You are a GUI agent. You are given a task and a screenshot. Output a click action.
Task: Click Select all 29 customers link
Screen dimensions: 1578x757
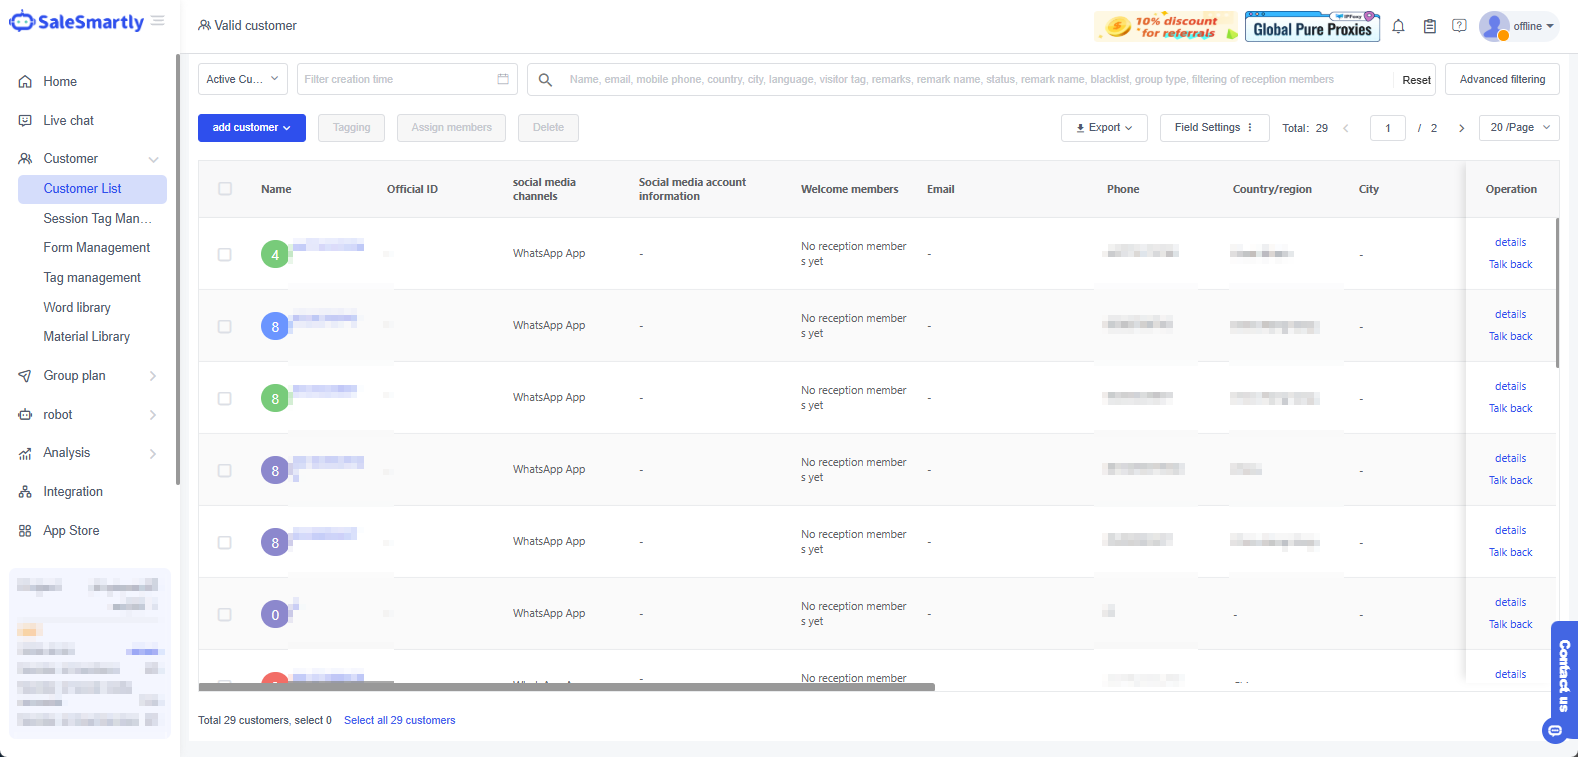[399, 720]
